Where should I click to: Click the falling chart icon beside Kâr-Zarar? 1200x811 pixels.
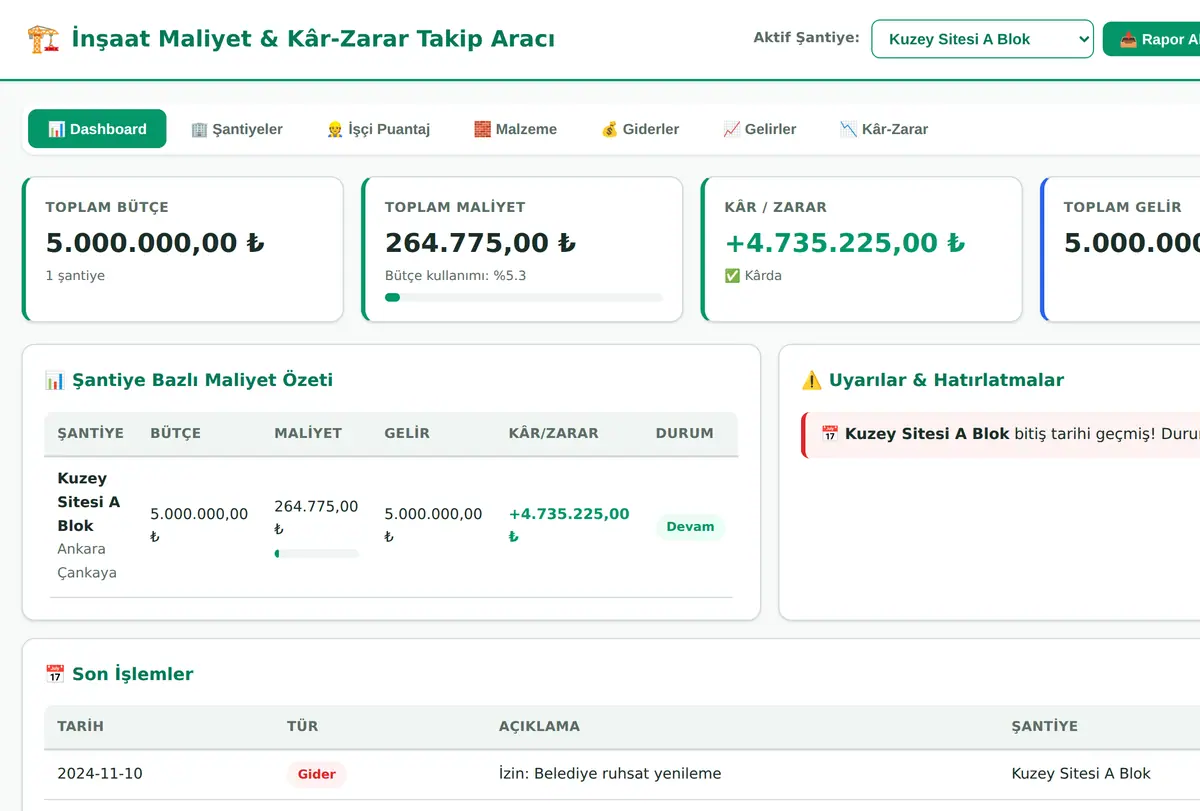848,129
